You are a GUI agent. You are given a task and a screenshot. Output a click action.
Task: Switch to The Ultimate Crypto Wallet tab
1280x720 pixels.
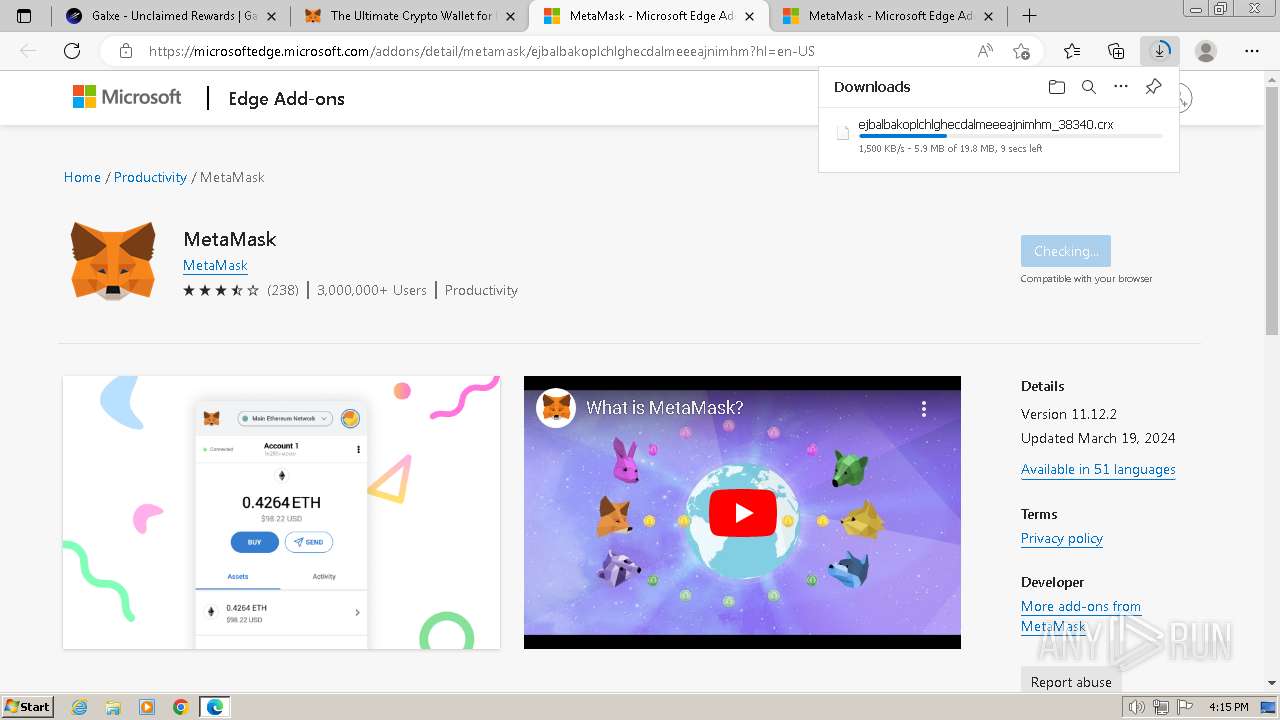pos(410,16)
